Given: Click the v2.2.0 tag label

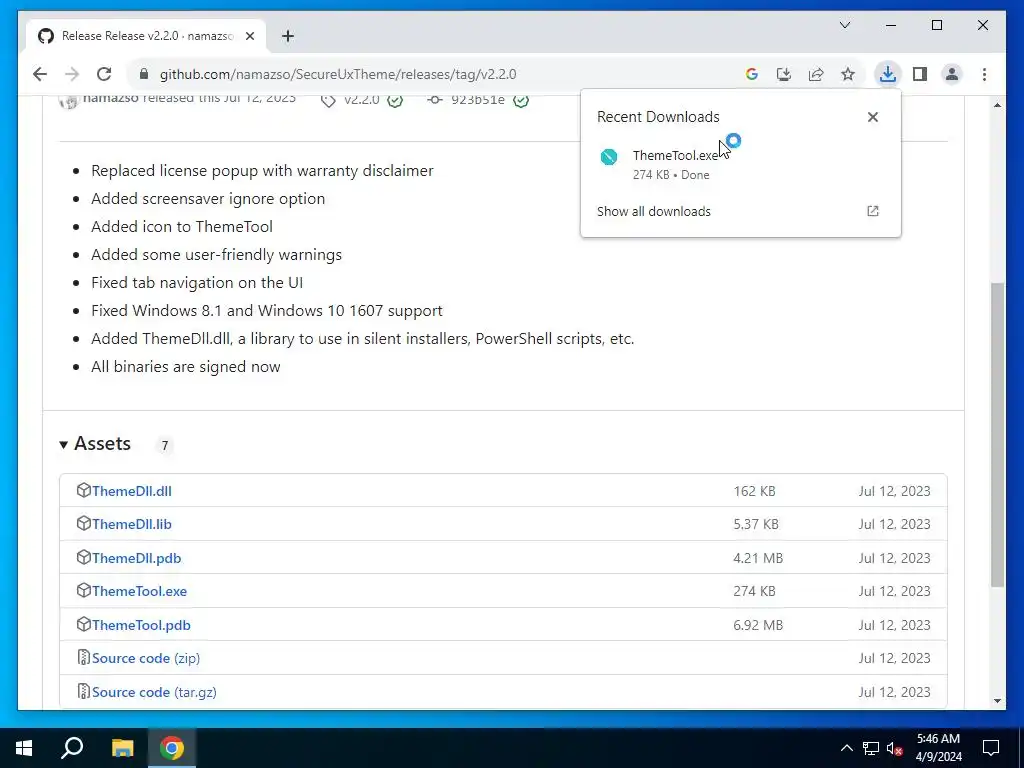Looking at the screenshot, I should click(x=361, y=100).
